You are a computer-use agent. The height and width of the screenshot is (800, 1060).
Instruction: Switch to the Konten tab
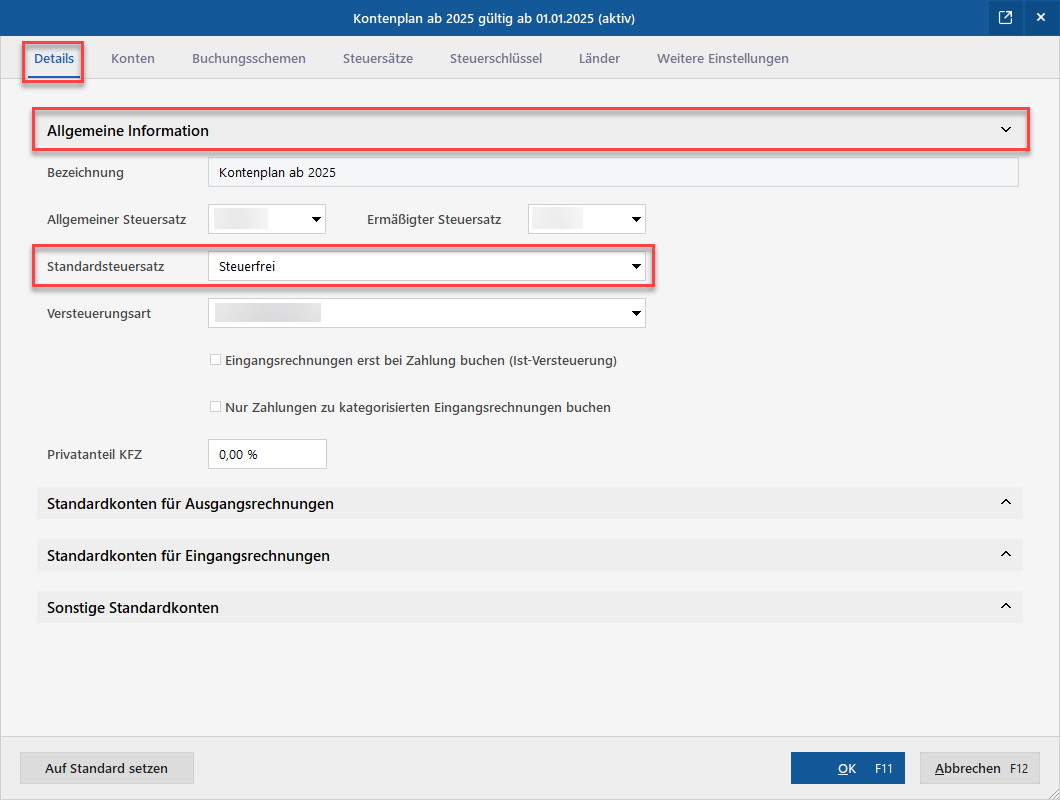[x=133, y=59]
